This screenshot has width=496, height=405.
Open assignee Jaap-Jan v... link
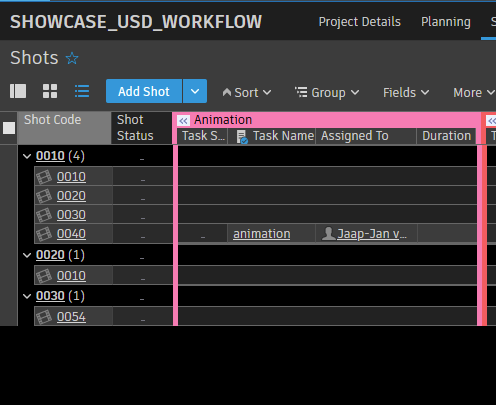click(x=372, y=234)
